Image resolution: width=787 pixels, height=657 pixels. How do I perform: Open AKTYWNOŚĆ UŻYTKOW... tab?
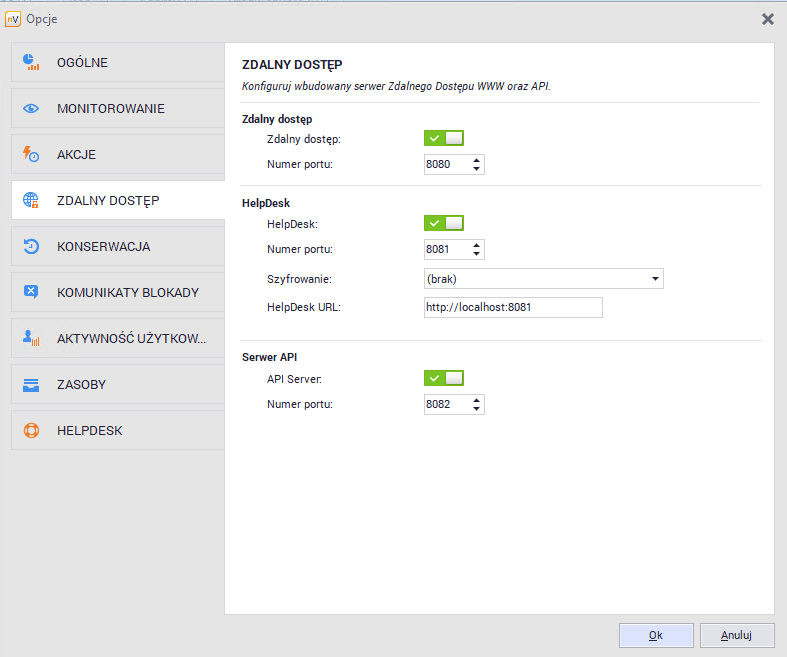pos(118,338)
